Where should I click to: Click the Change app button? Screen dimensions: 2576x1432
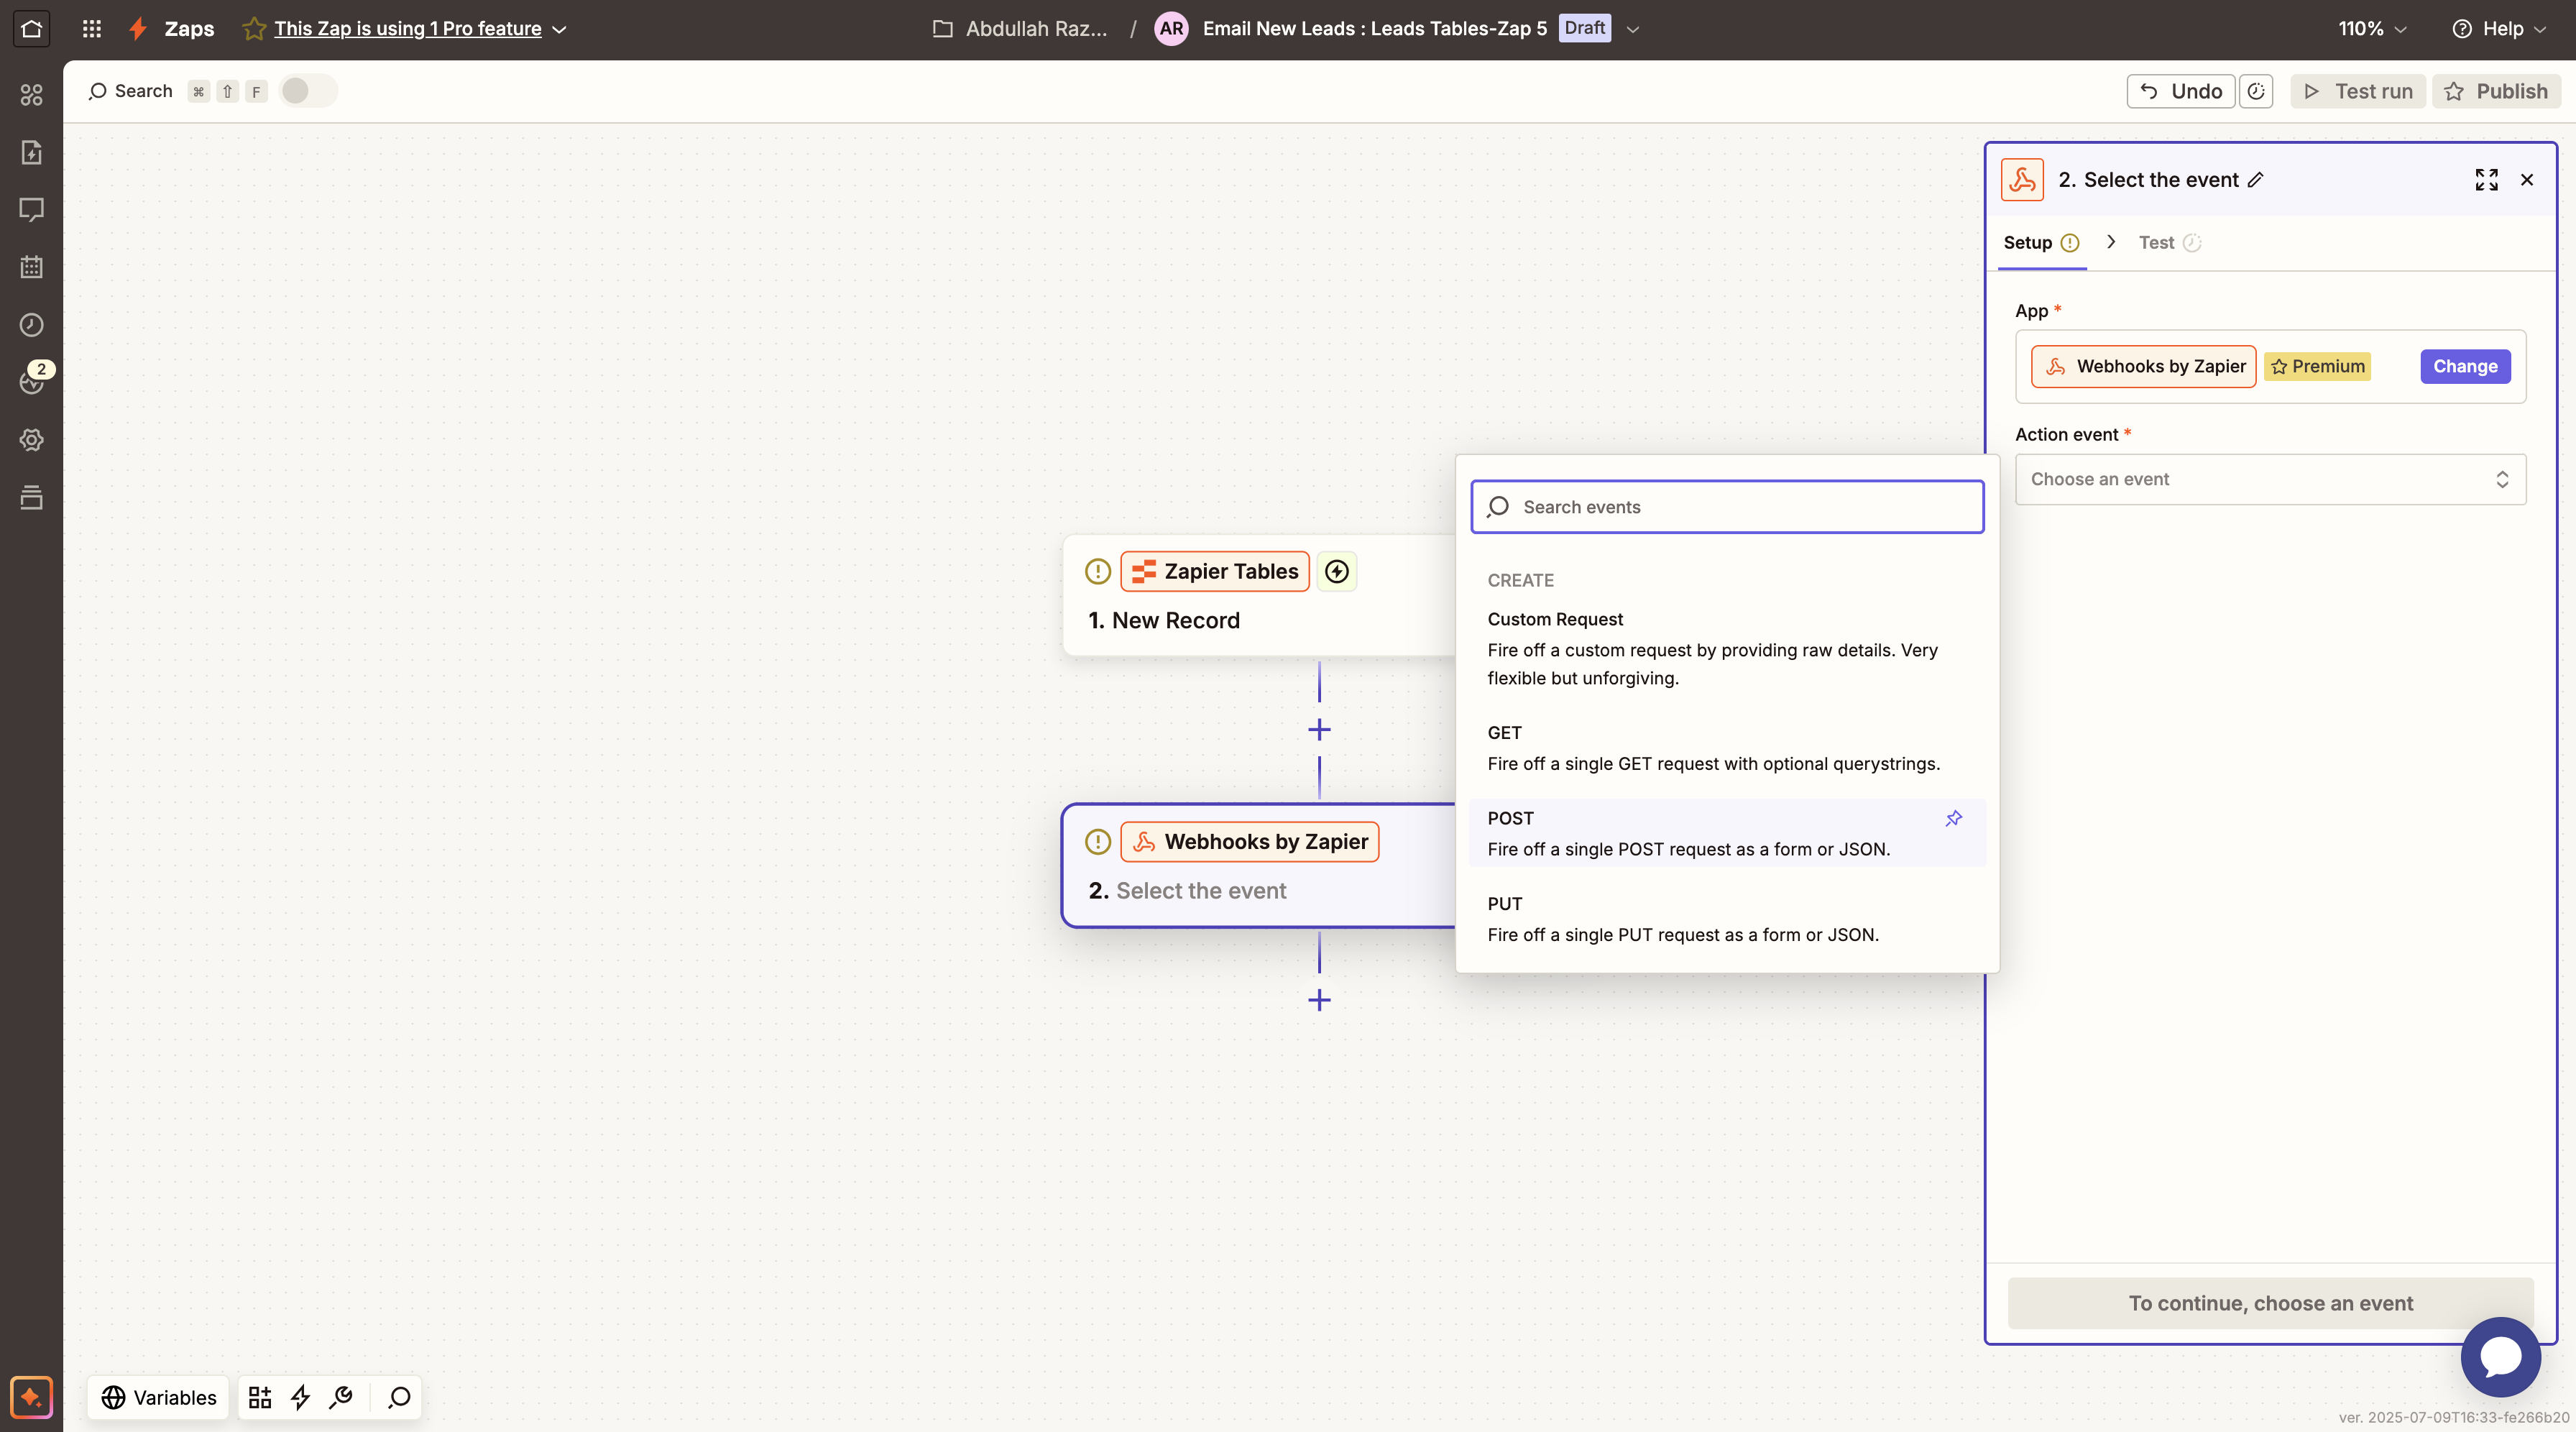point(2465,366)
